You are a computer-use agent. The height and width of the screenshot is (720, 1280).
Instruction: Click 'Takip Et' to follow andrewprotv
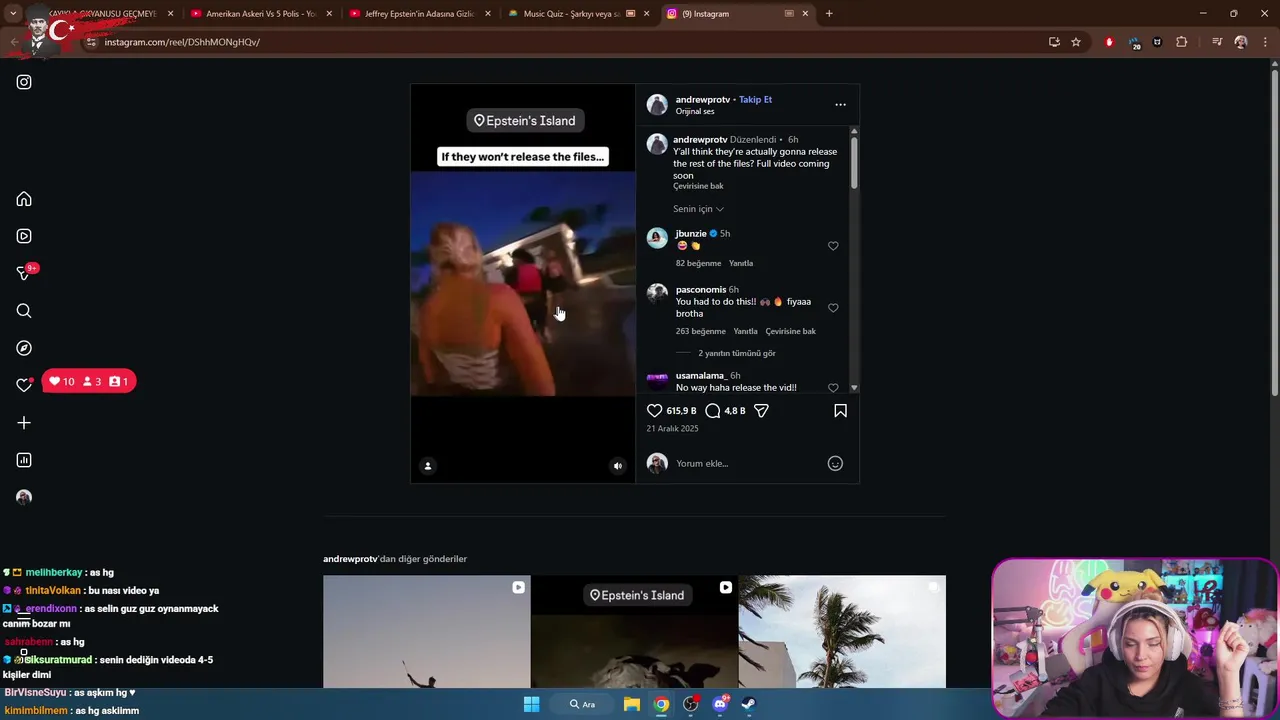(755, 100)
